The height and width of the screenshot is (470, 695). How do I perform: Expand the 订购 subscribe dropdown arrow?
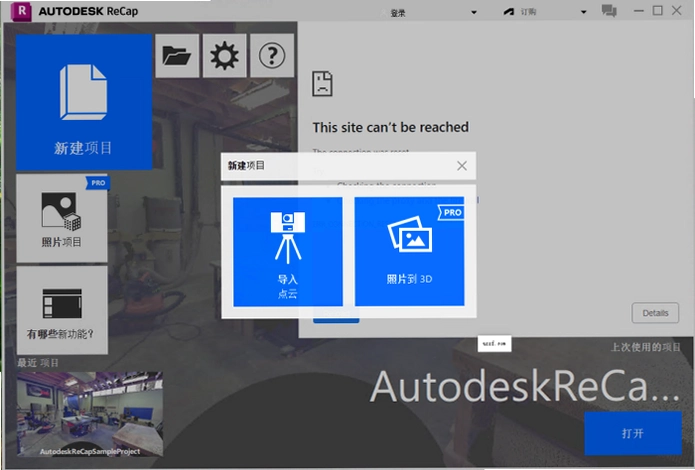584,12
